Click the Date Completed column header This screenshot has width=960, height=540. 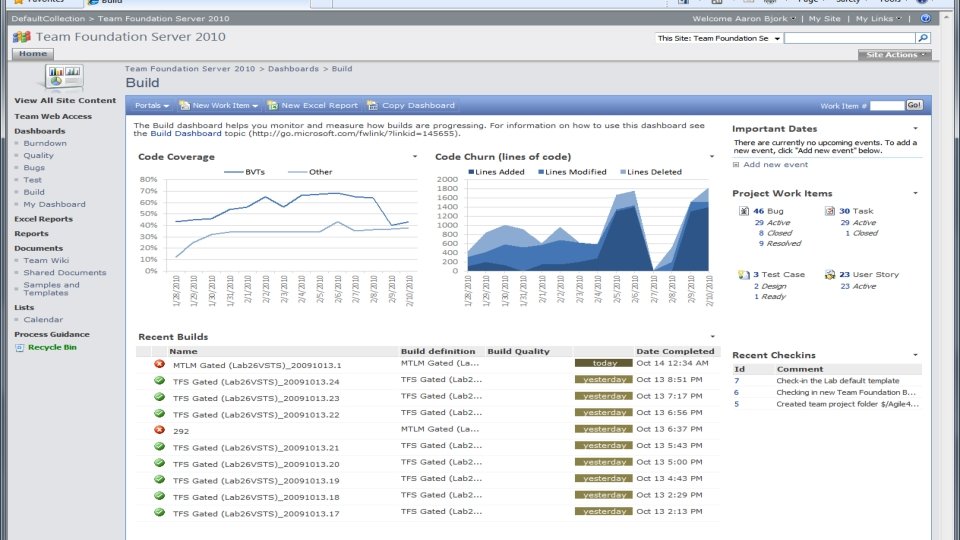[675, 351]
